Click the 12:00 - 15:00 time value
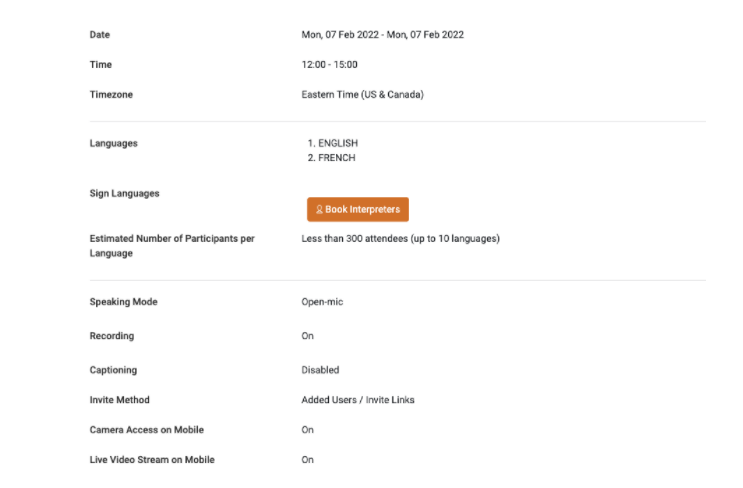 click(x=329, y=64)
